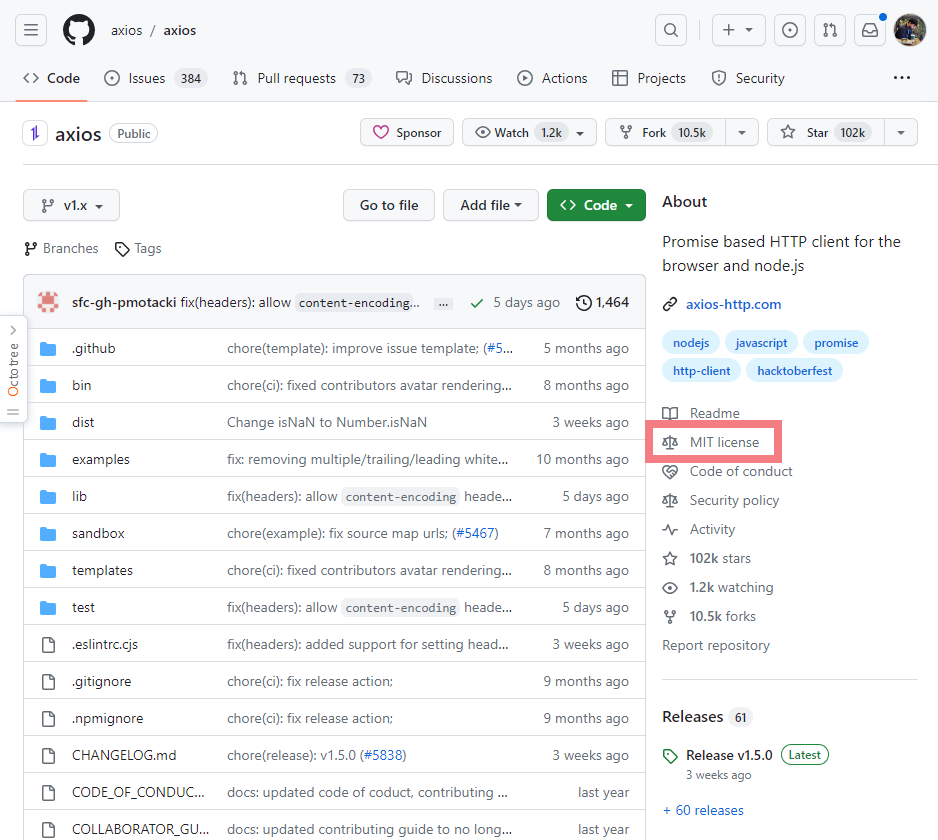Click Report repository link
This screenshot has height=840, width=938.
point(715,646)
